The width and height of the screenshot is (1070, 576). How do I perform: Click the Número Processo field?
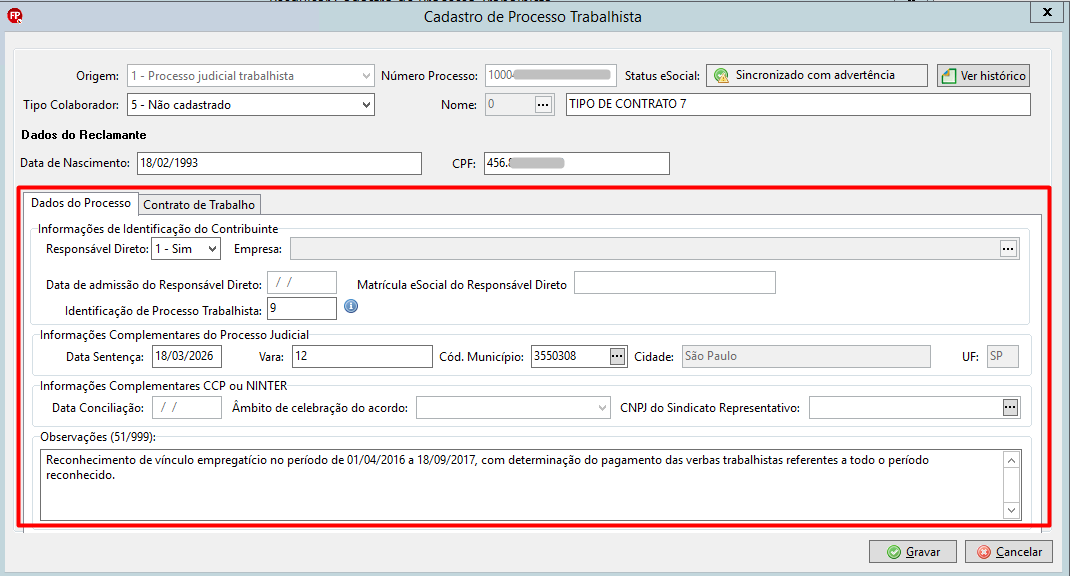(x=551, y=76)
